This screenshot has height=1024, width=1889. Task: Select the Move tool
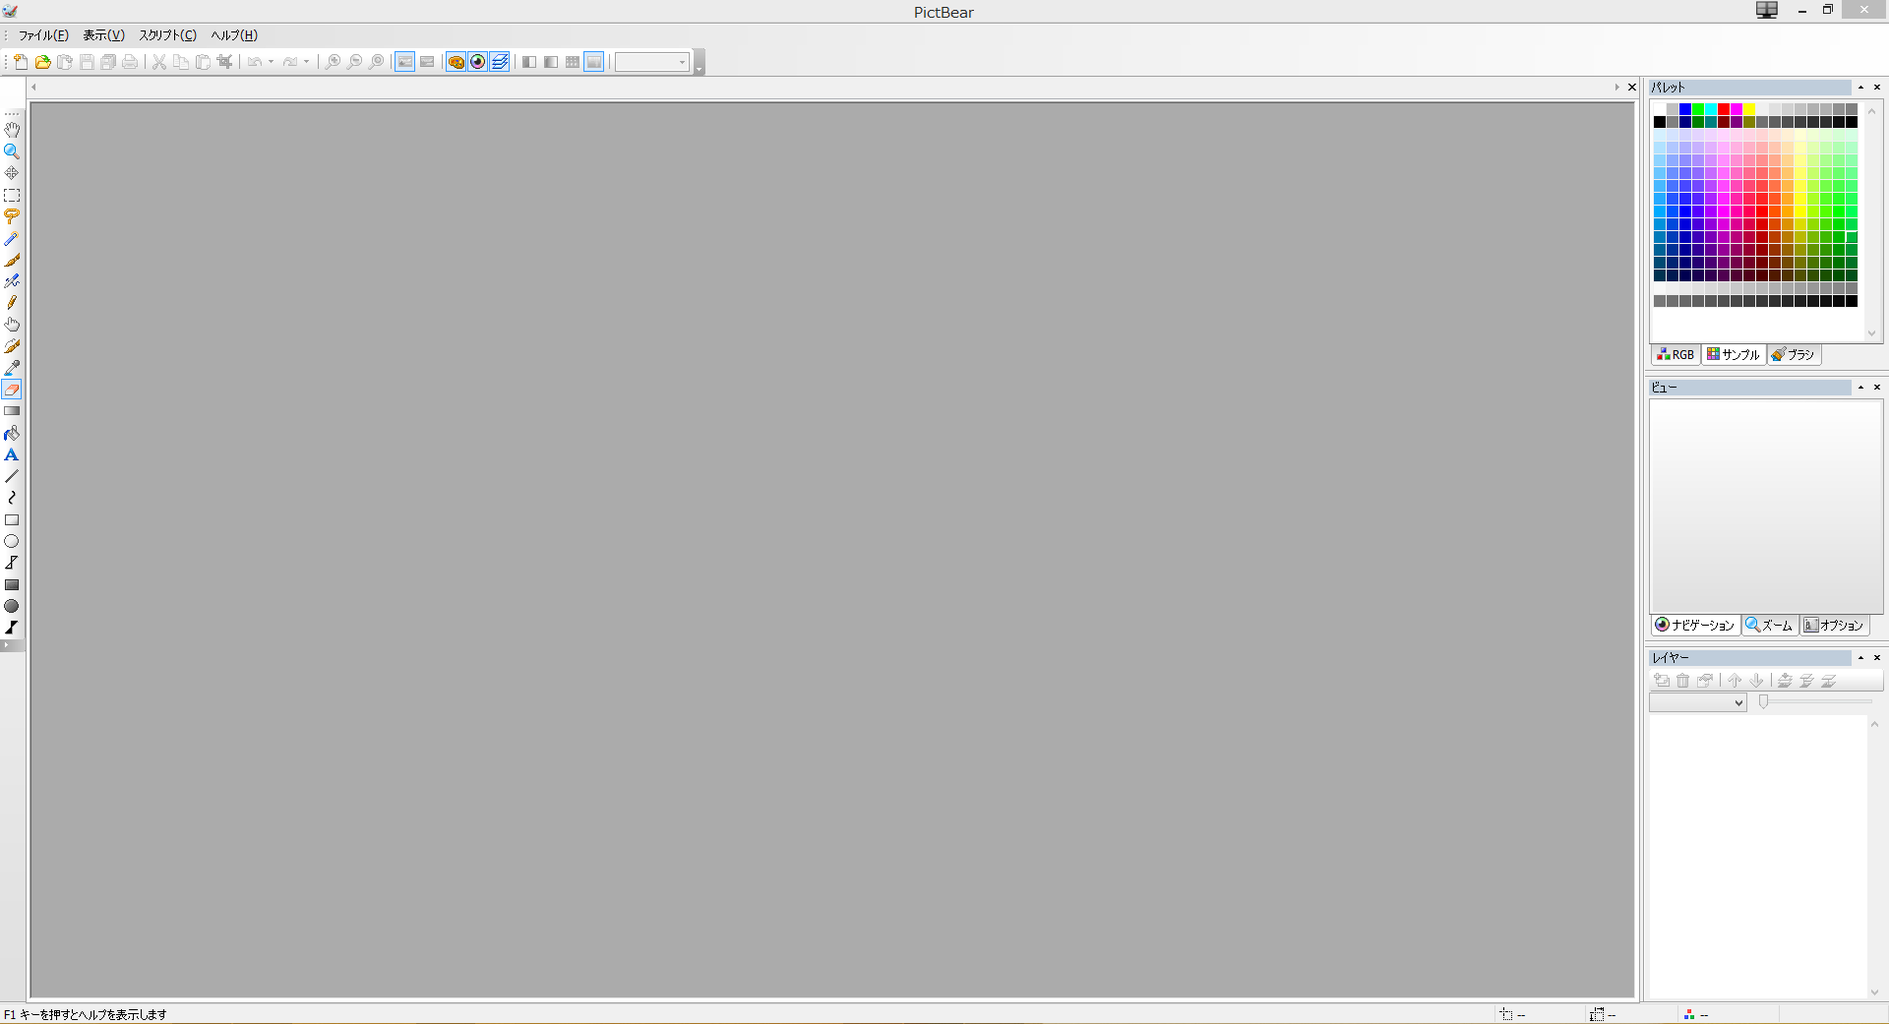point(12,173)
